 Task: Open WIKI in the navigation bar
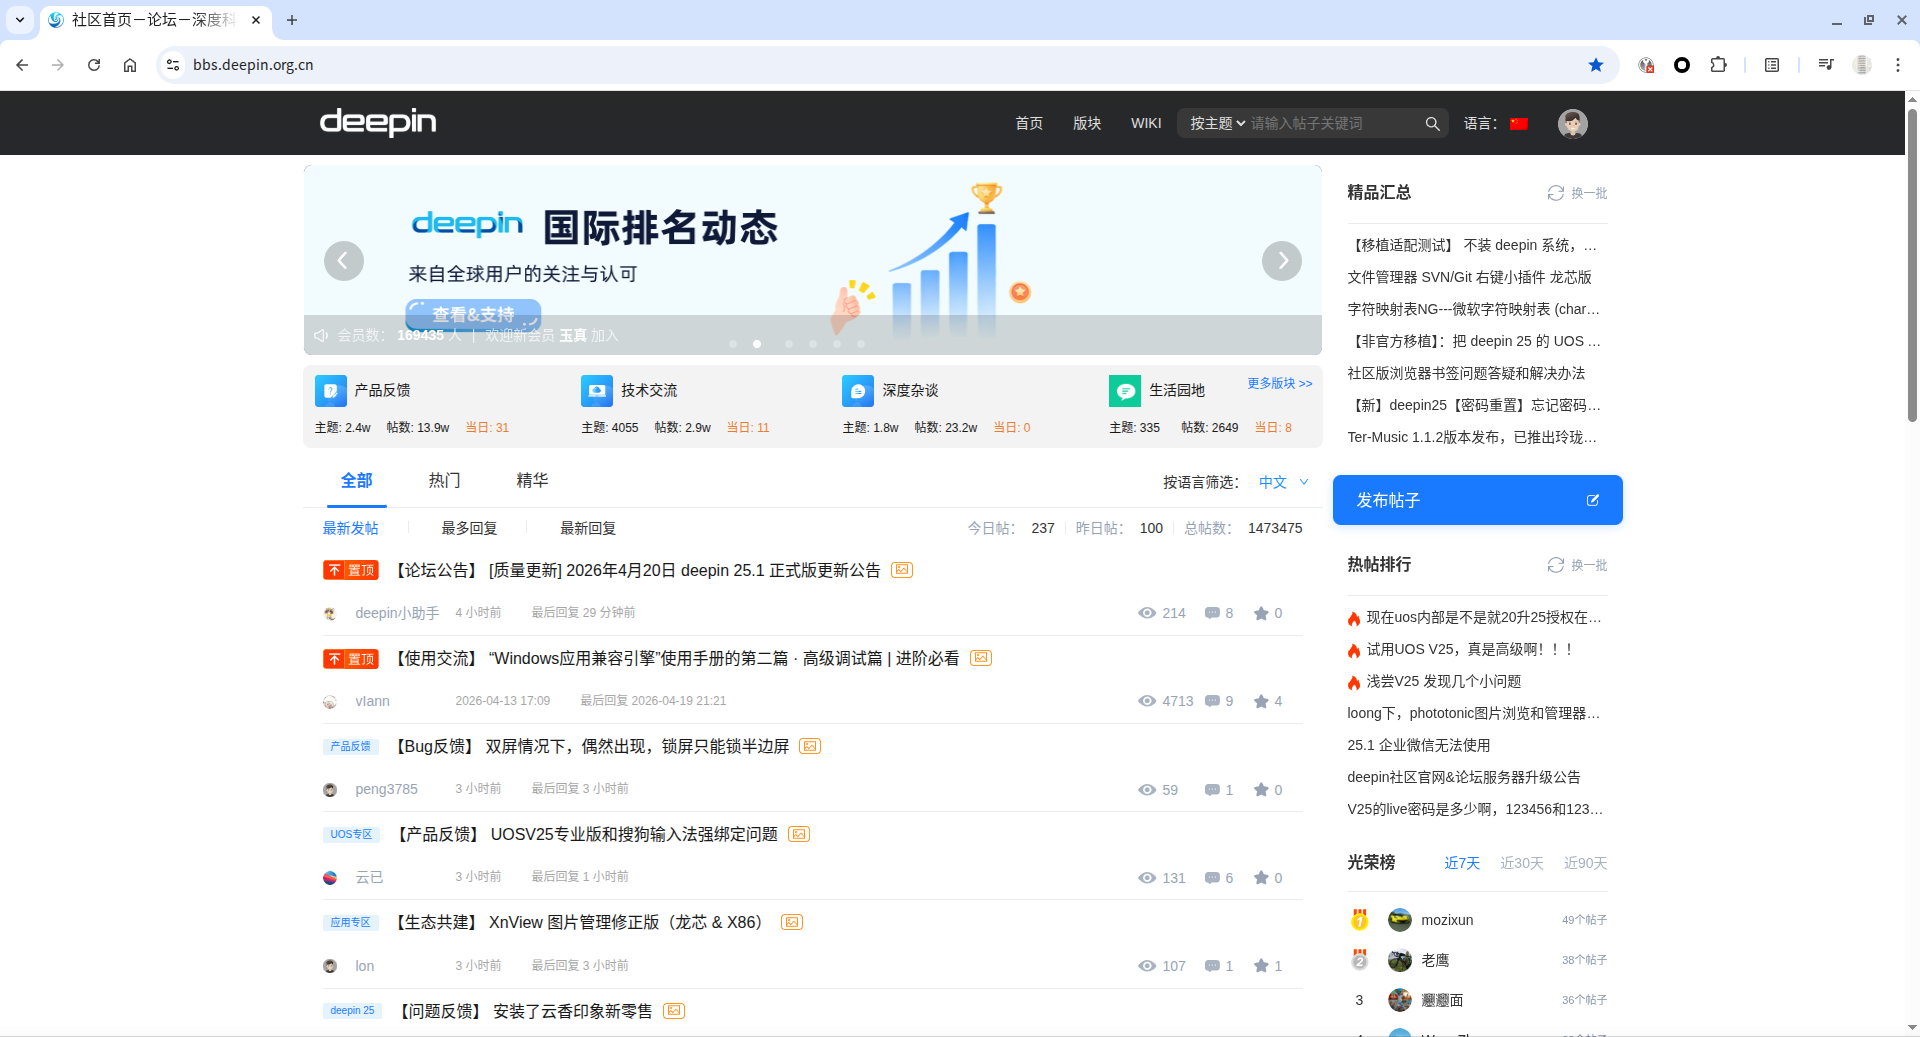click(x=1146, y=123)
